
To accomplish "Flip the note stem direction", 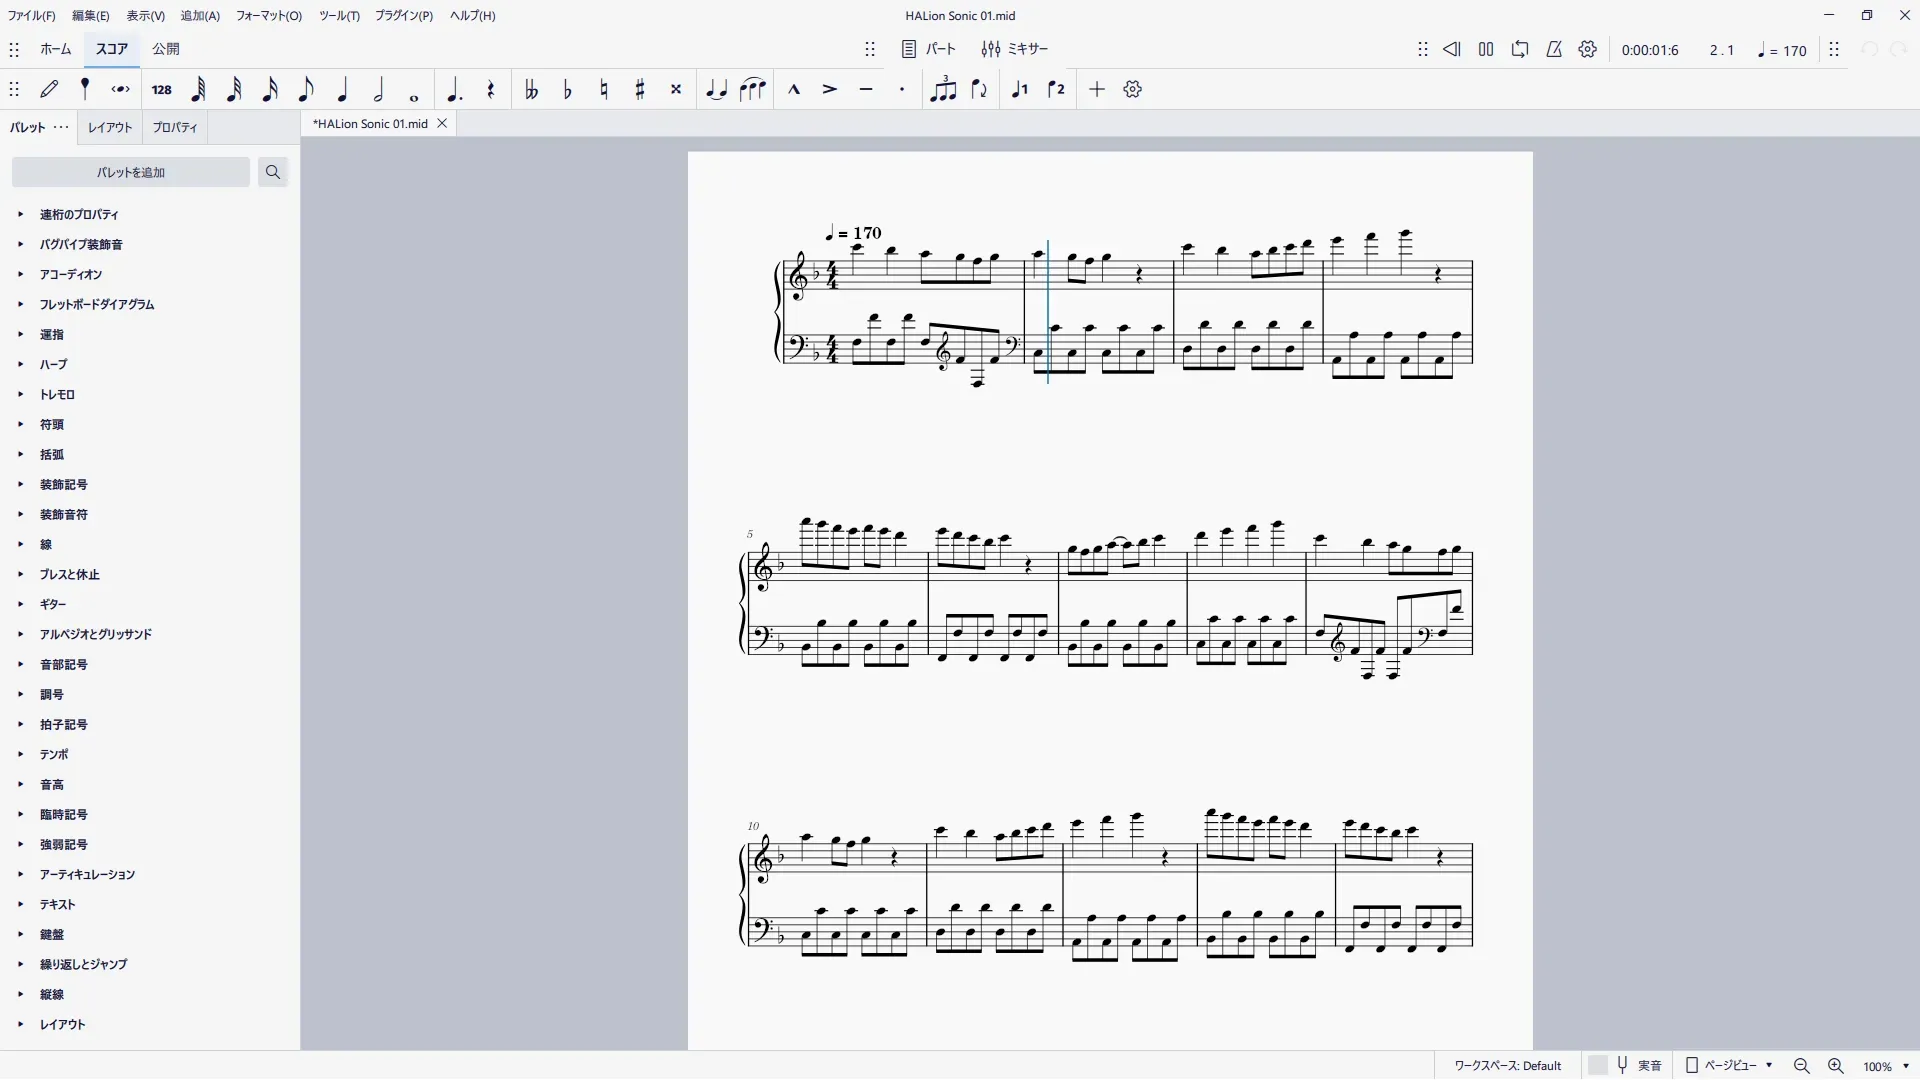I will [x=979, y=90].
